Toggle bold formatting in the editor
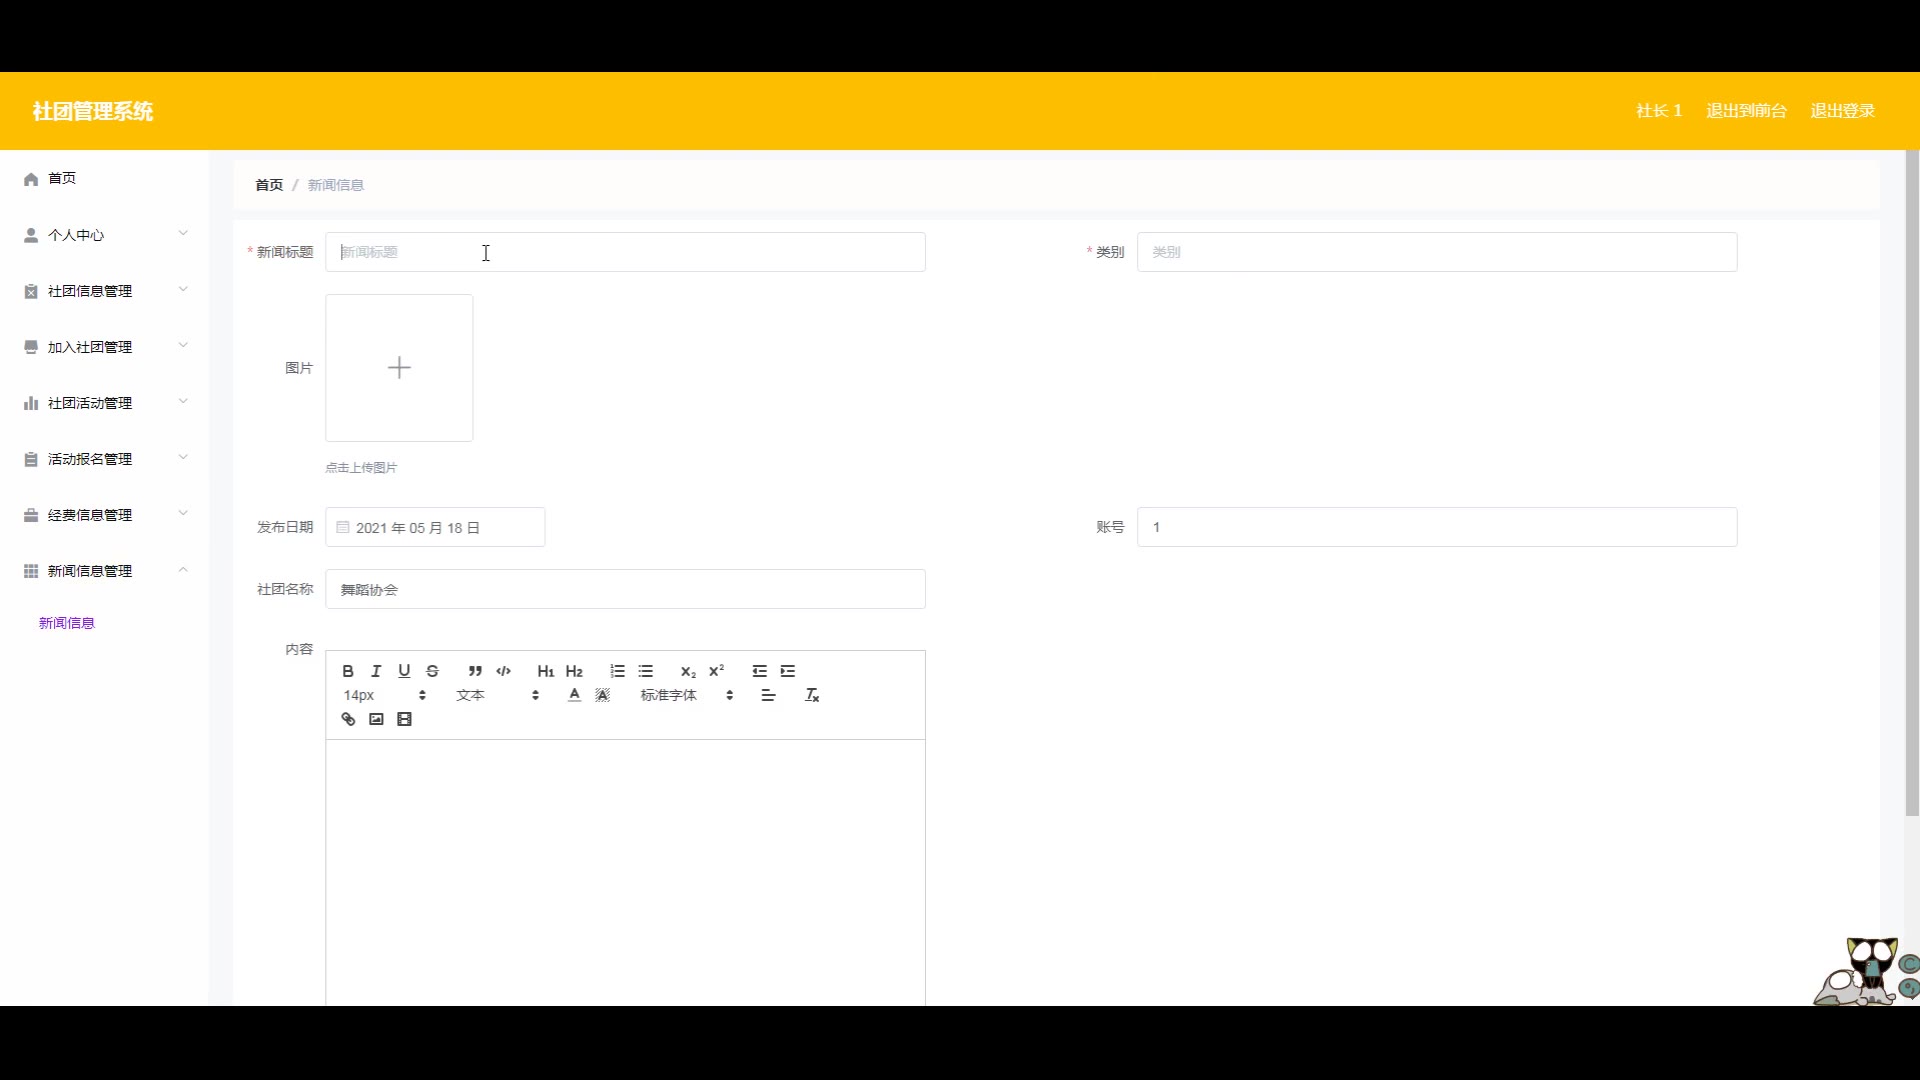The image size is (1920, 1080). pyautogui.click(x=348, y=671)
